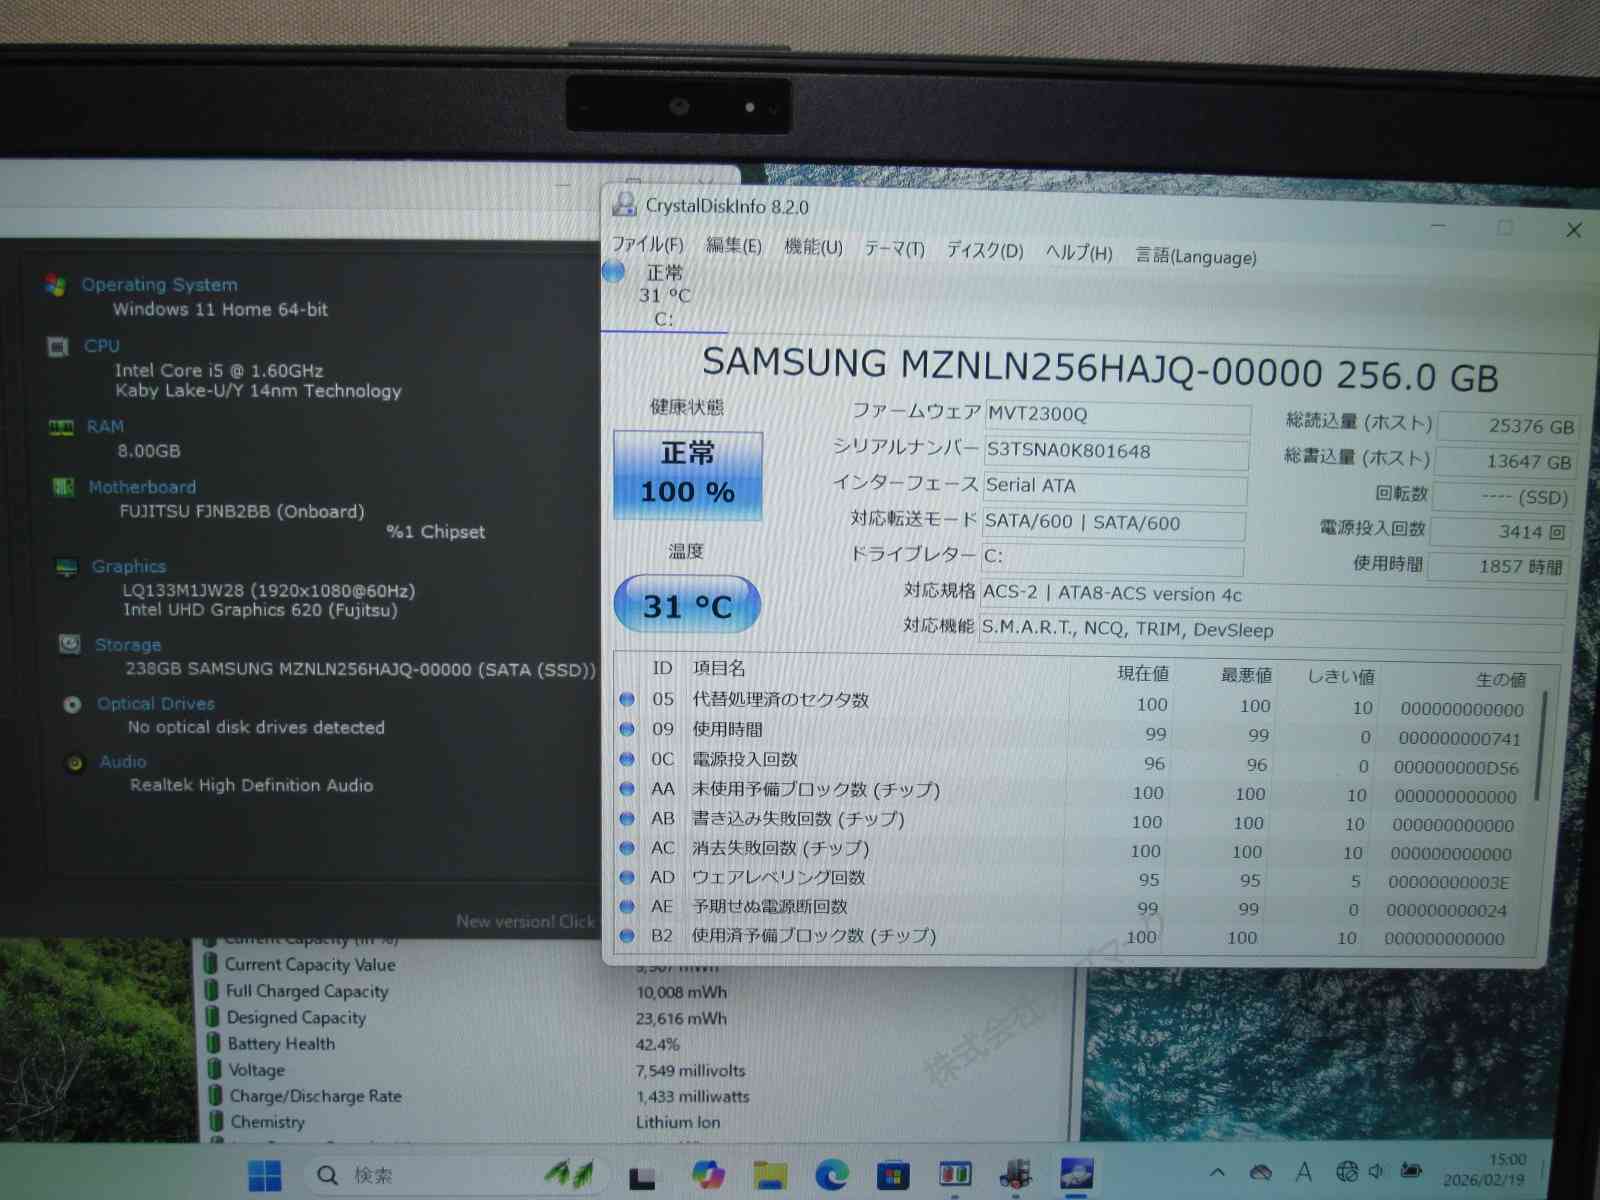Show hidden system tray icons

coord(1217,1172)
